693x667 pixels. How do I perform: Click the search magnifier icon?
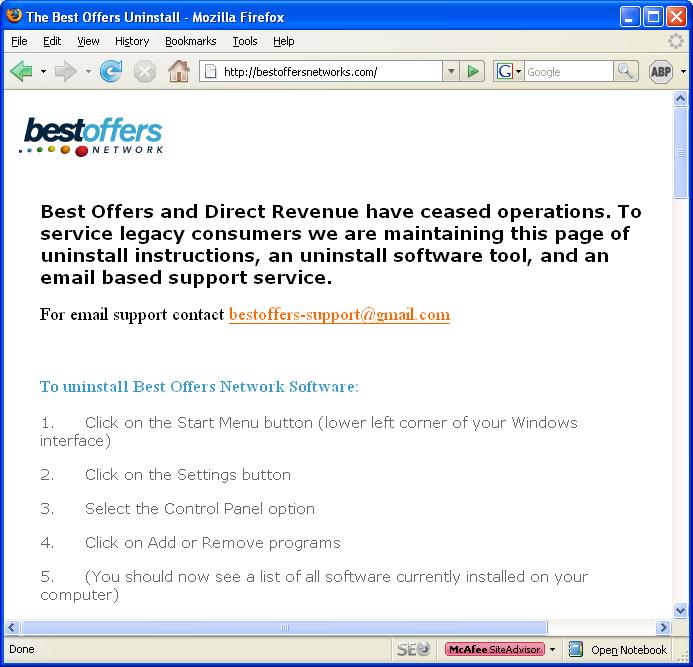625,71
